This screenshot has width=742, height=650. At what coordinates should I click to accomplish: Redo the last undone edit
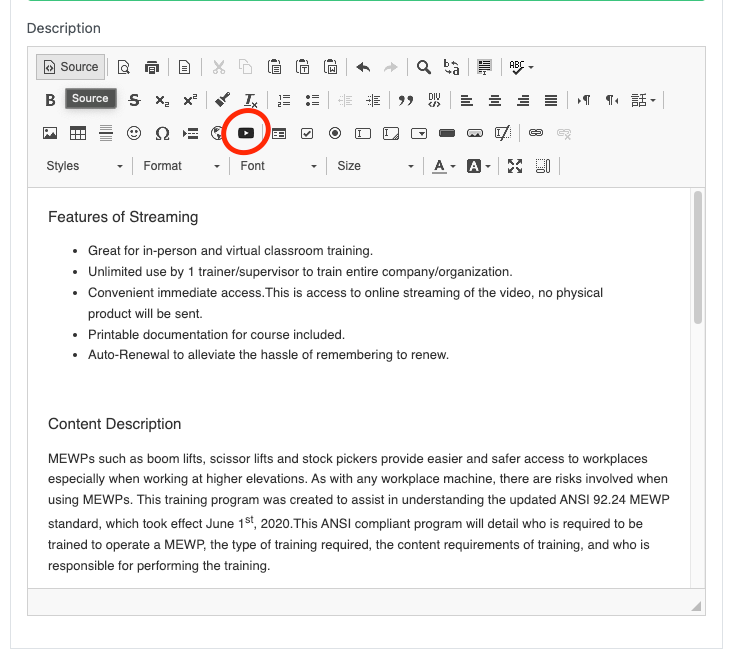391,67
